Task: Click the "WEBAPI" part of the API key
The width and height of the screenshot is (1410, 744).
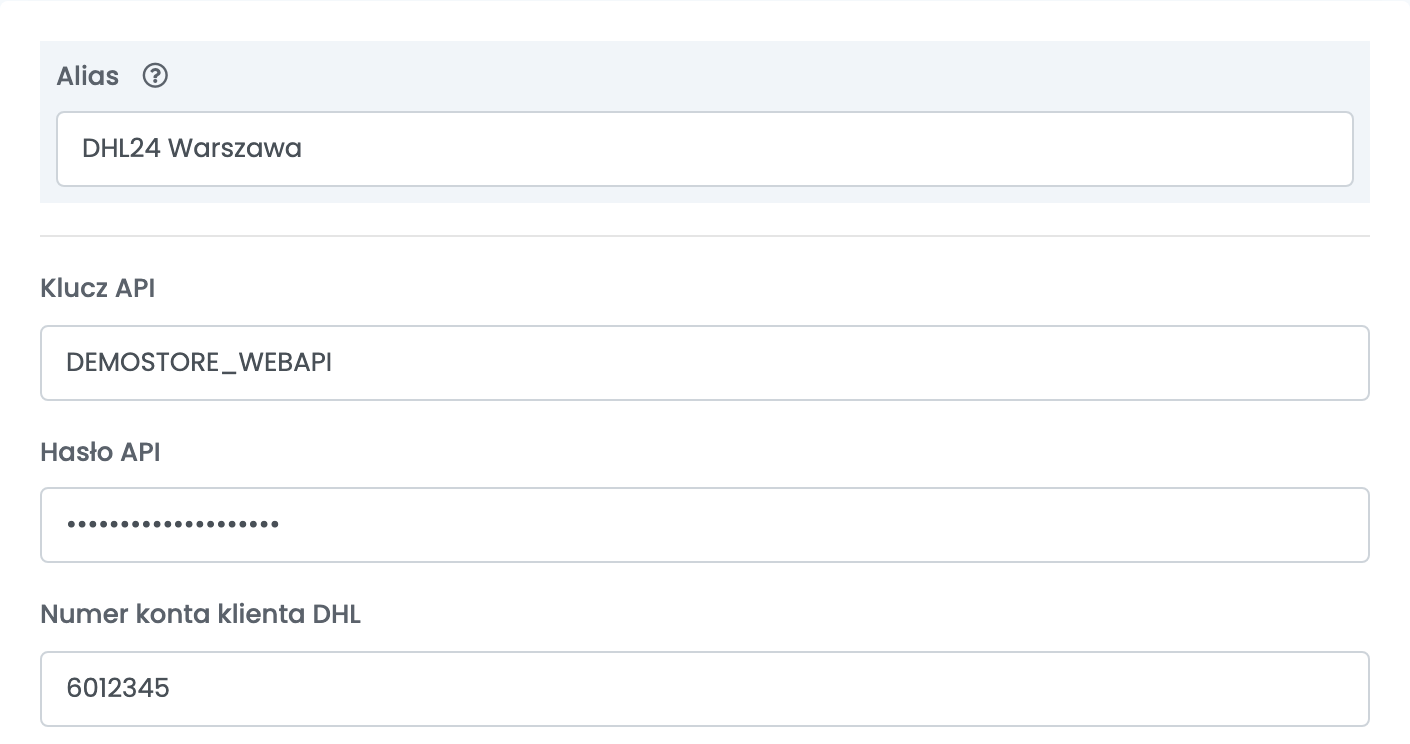Action: (284, 362)
